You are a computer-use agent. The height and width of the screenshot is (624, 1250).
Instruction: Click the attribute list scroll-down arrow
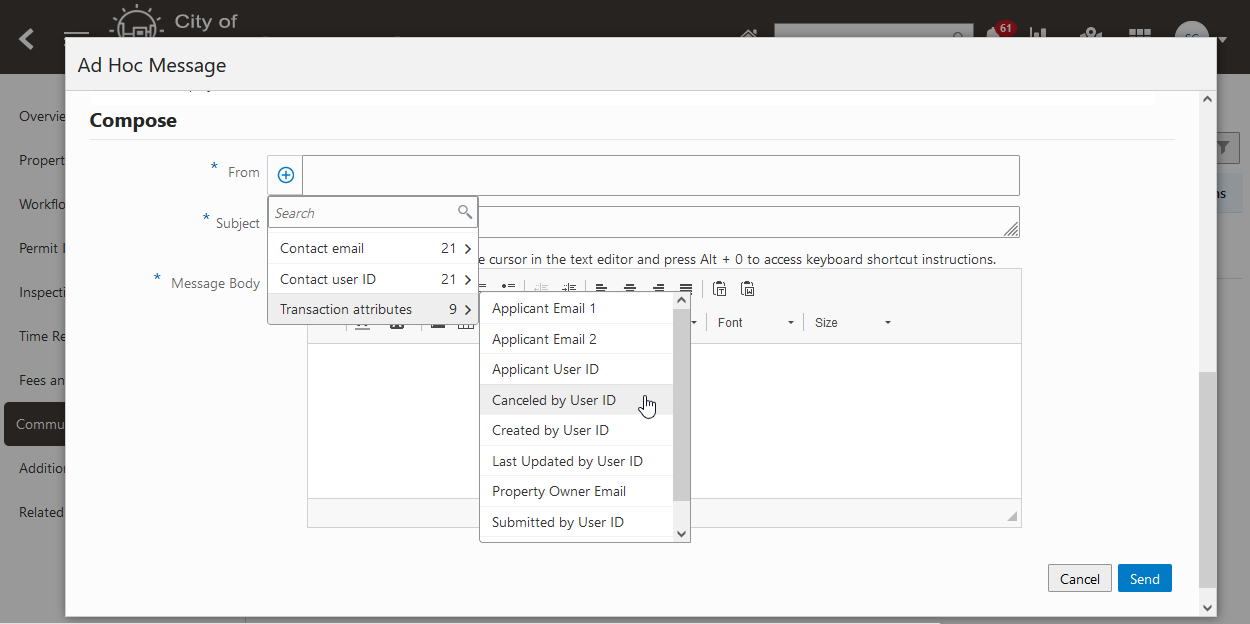(x=682, y=534)
